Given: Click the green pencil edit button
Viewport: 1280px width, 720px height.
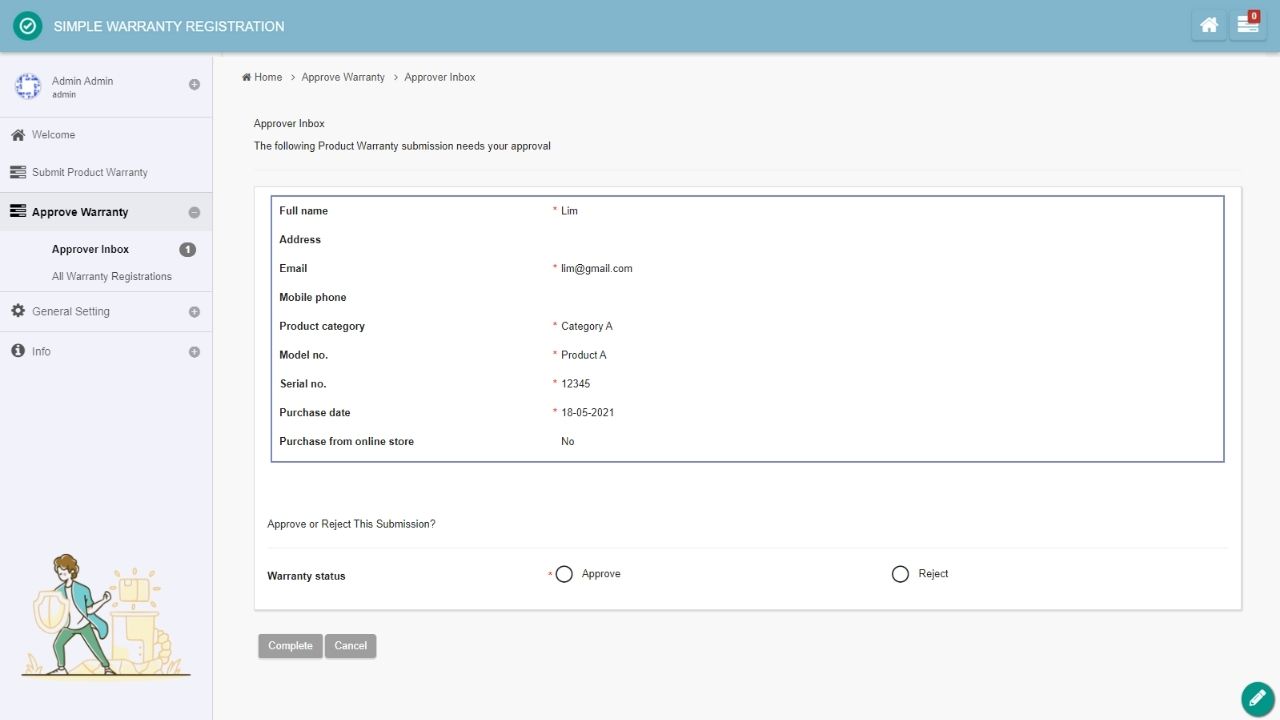Looking at the screenshot, I should point(1256,698).
